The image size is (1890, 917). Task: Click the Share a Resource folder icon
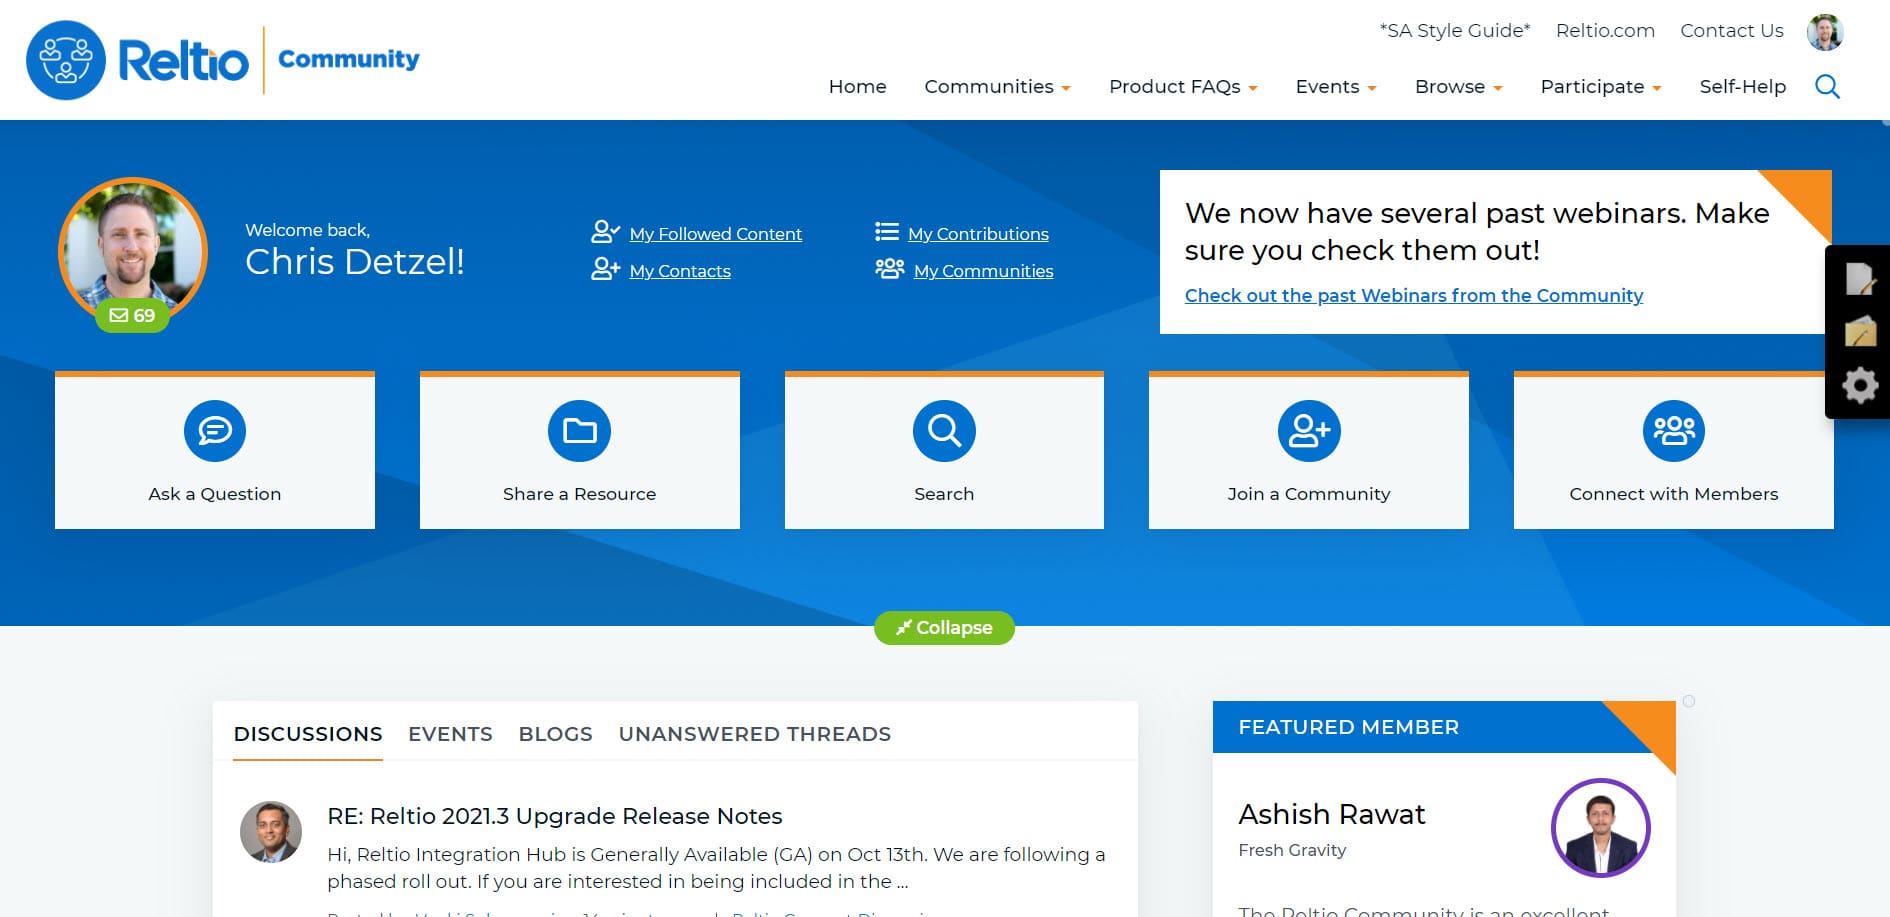(579, 431)
